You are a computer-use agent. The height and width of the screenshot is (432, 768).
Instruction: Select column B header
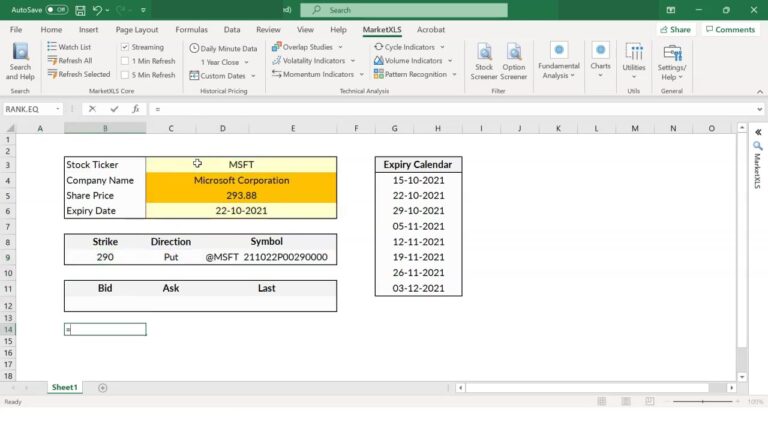[x=105, y=128]
